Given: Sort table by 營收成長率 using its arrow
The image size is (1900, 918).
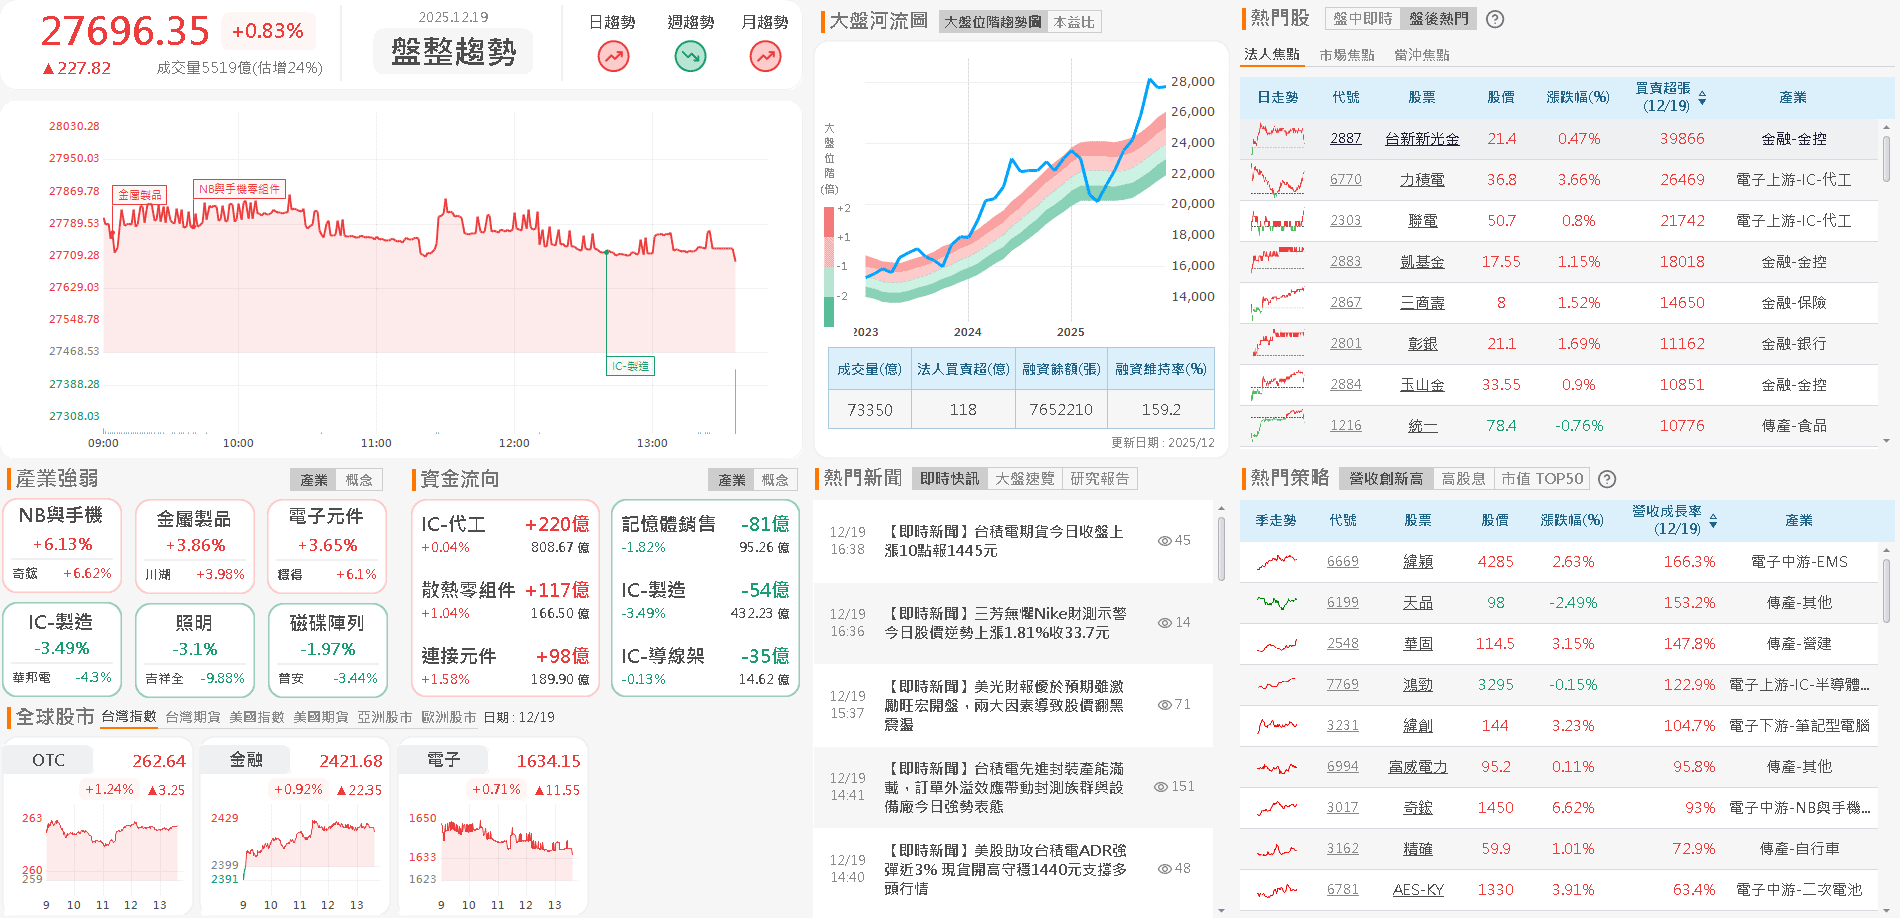Looking at the screenshot, I should [1713, 520].
